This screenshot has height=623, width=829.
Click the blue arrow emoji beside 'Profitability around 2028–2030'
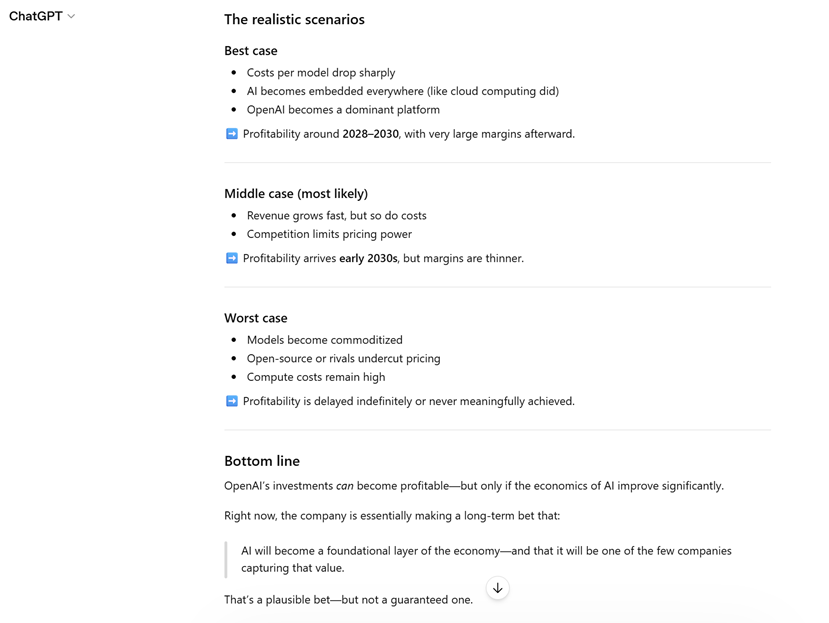pos(231,134)
